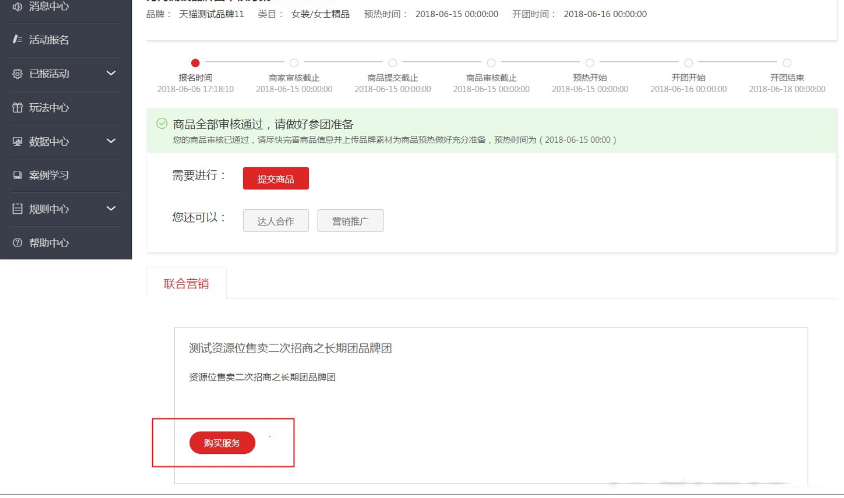Screen dimensions: 844x498
Task: Click the brand name 天猫测试品牌11
Action: (x=212, y=14)
